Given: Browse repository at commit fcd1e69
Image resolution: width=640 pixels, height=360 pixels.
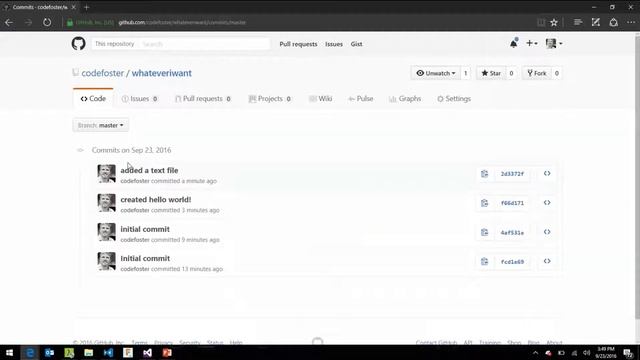Looking at the screenshot, I should [x=547, y=262].
